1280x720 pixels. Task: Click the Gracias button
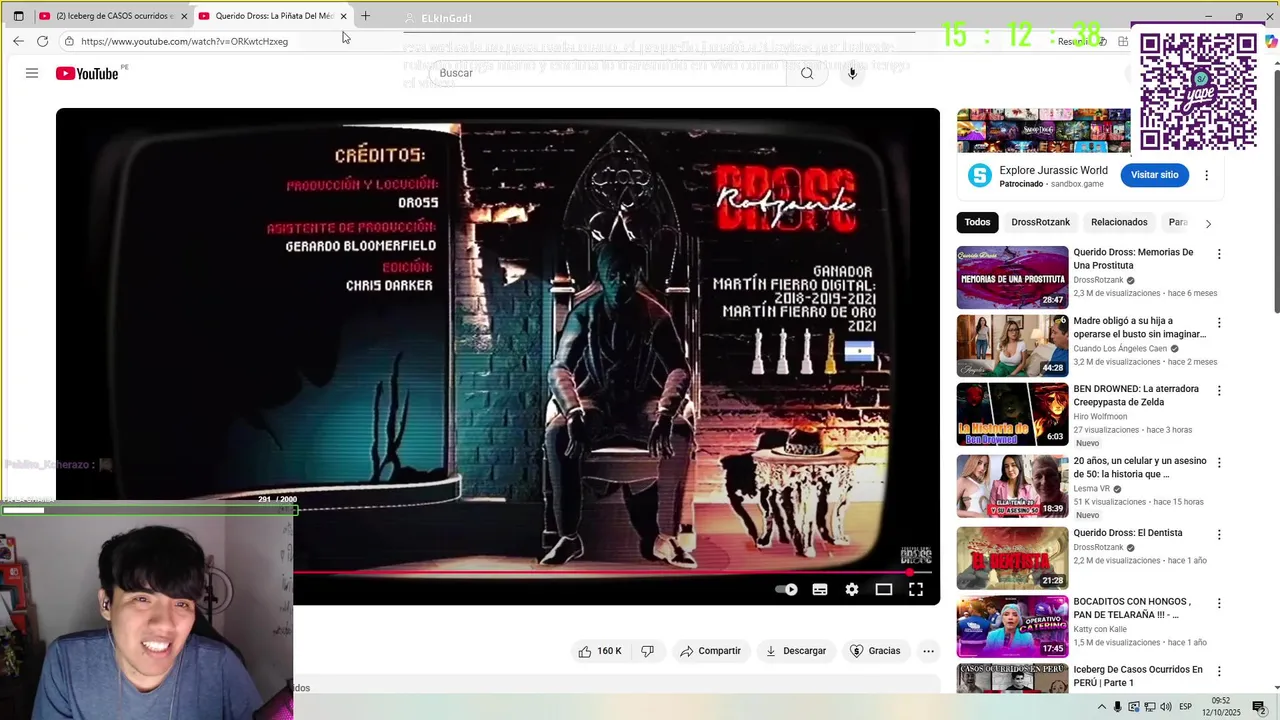click(875, 651)
